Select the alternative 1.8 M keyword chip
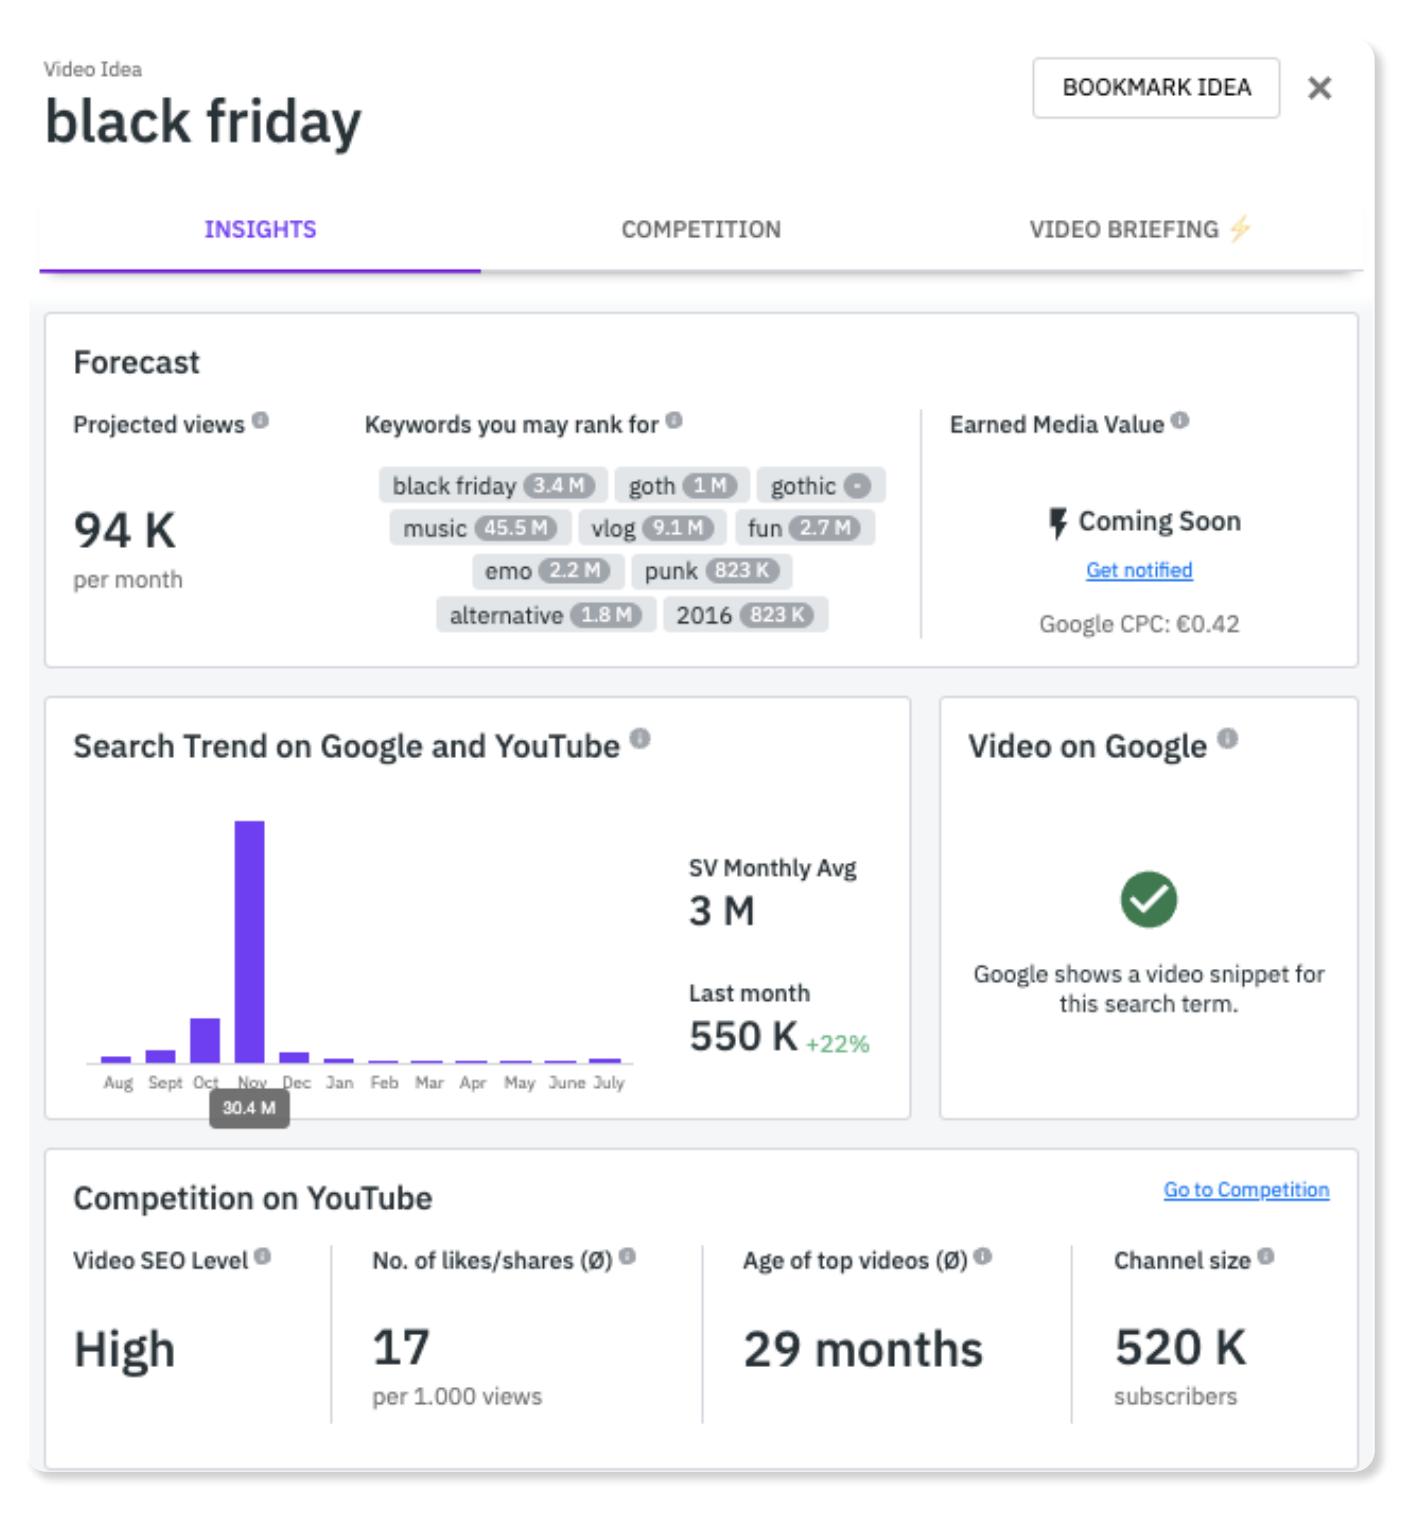 546,615
